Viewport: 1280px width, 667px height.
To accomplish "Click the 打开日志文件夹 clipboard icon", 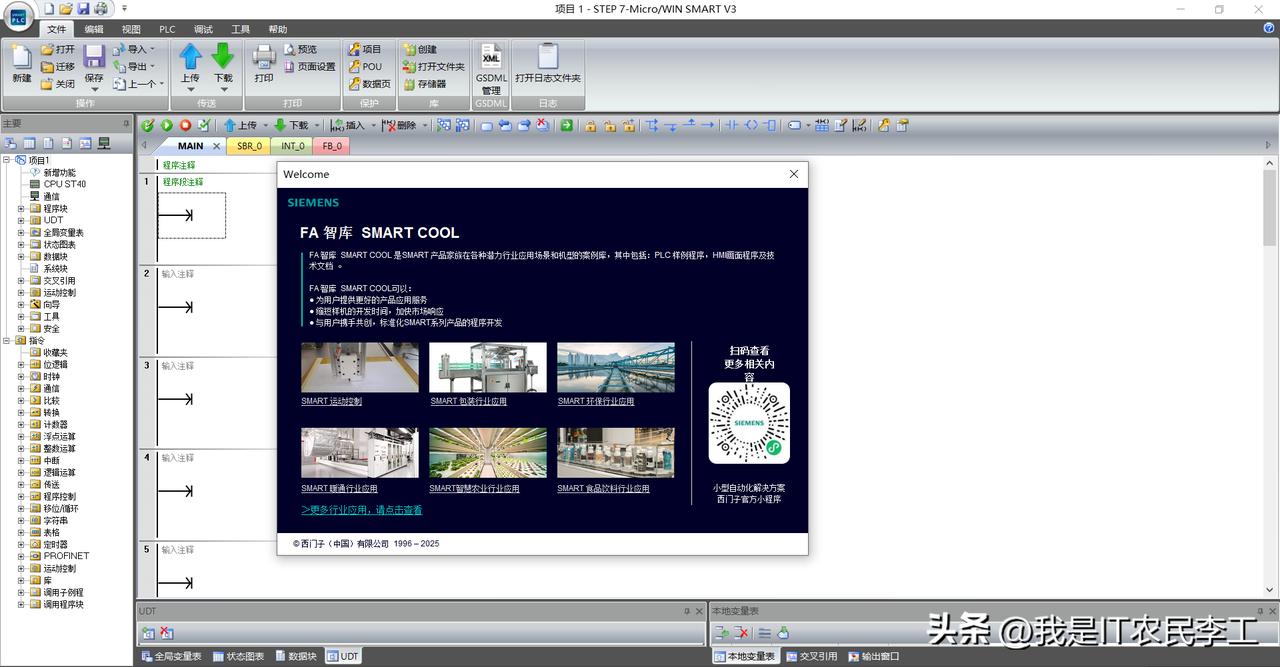I will coord(548,56).
